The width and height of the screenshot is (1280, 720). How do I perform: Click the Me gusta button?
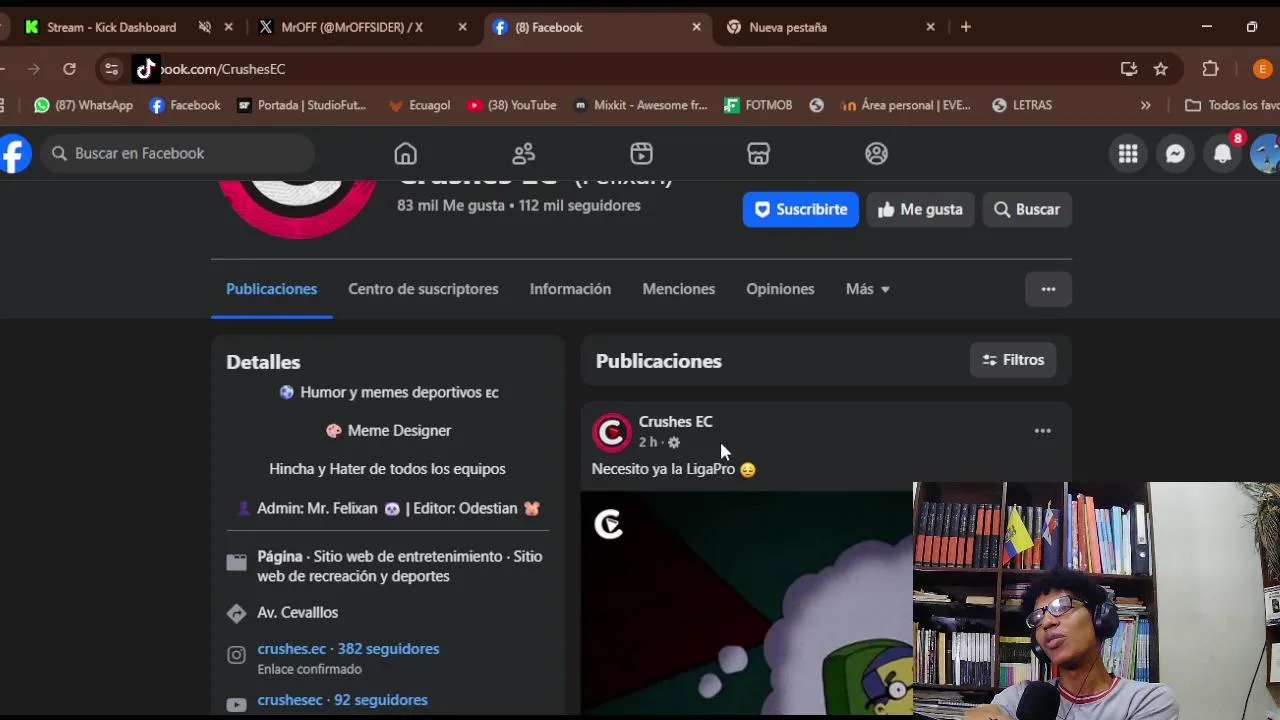point(920,209)
